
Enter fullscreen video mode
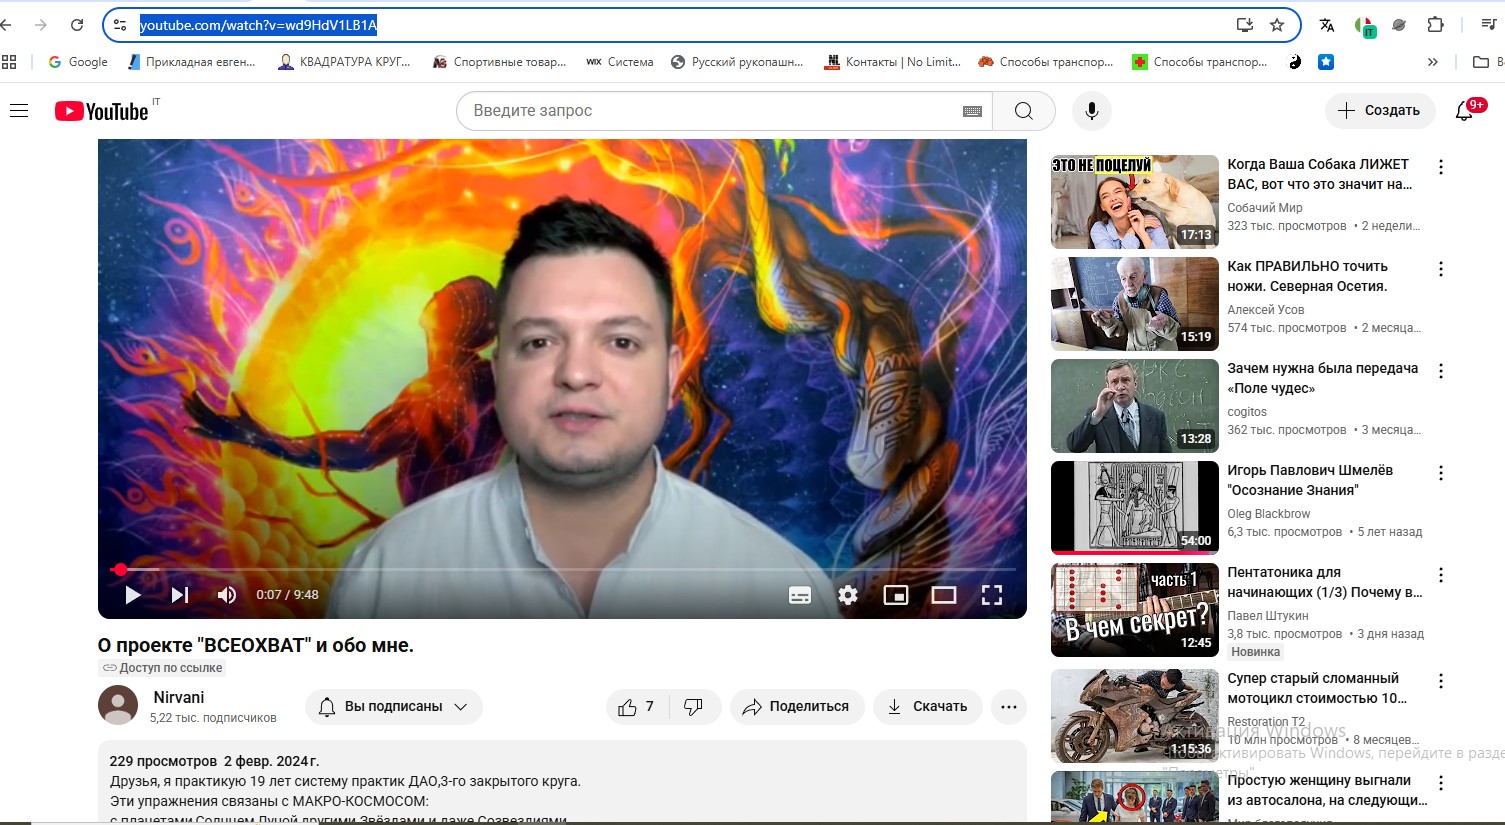tap(992, 595)
